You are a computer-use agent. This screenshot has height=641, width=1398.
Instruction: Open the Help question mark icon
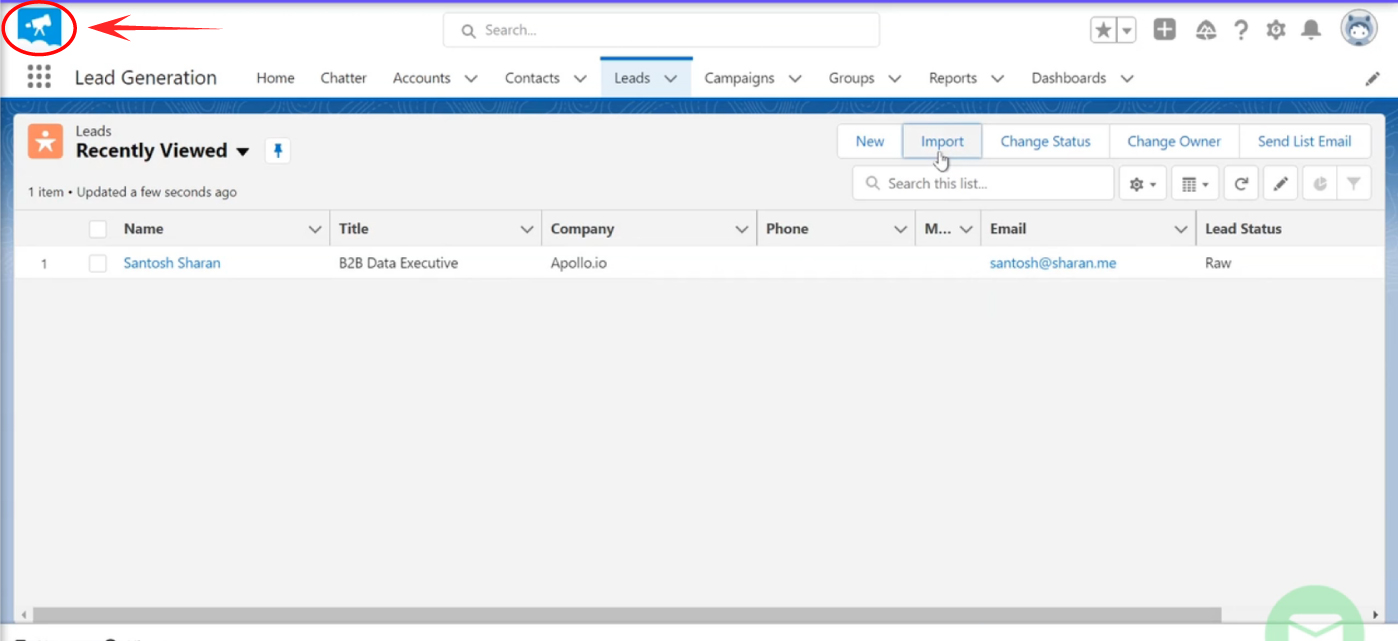pyautogui.click(x=1241, y=30)
